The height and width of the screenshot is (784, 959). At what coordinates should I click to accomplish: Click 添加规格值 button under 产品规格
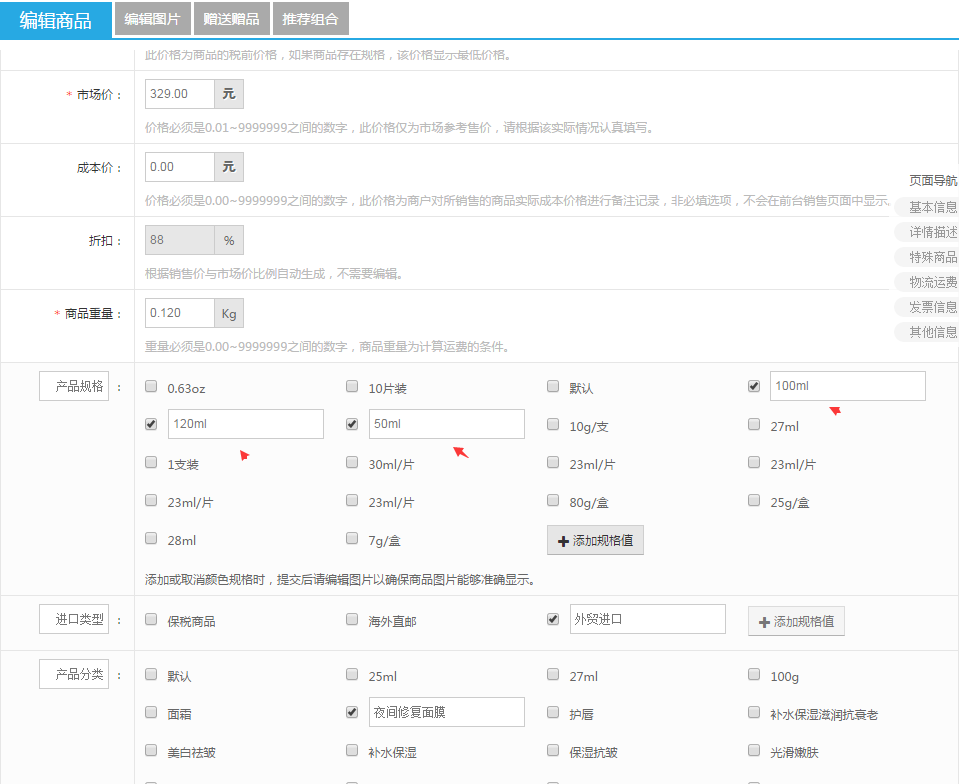coord(595,541)
